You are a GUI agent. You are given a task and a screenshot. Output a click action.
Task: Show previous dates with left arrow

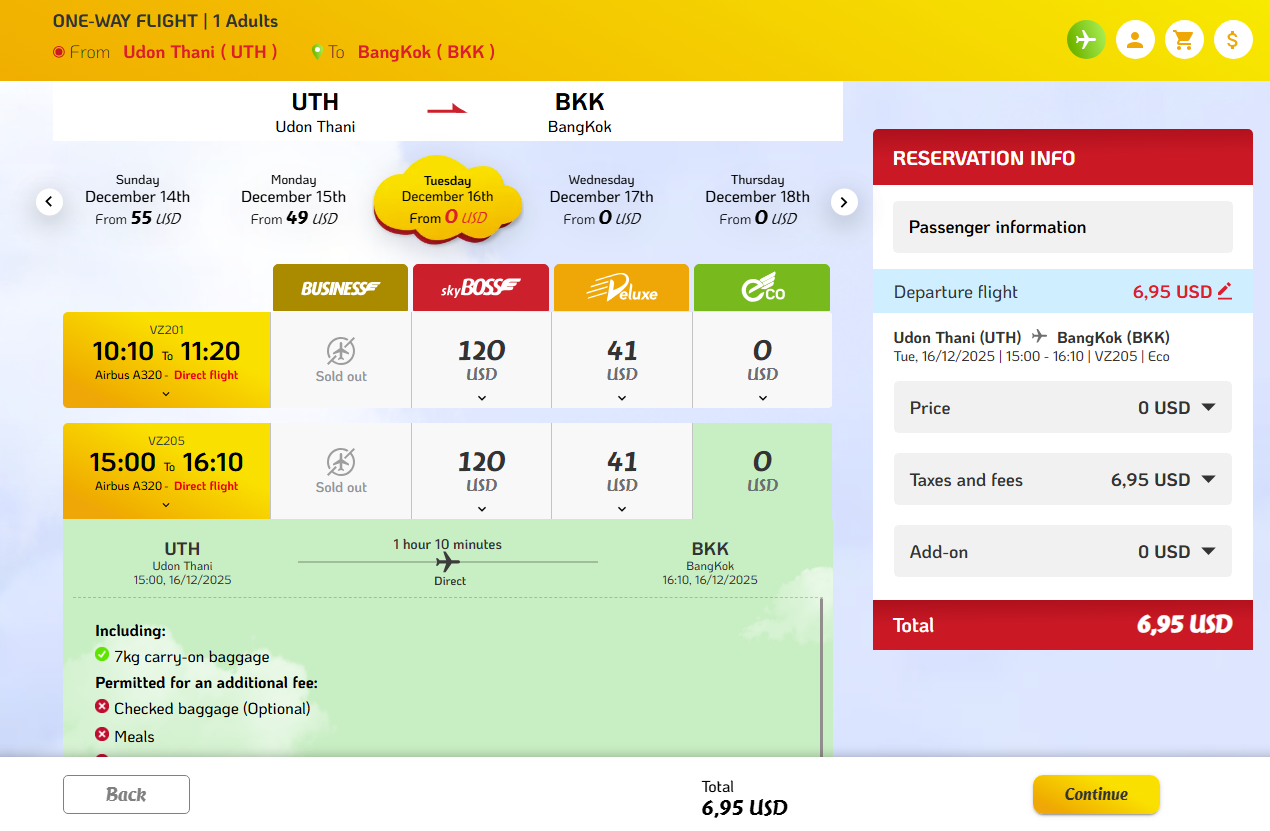click(x=50, y=202)
